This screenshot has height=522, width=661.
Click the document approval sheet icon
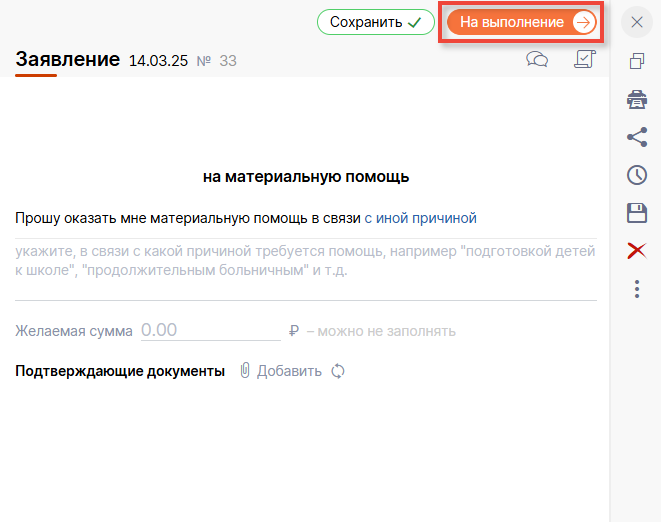(585, 60)
